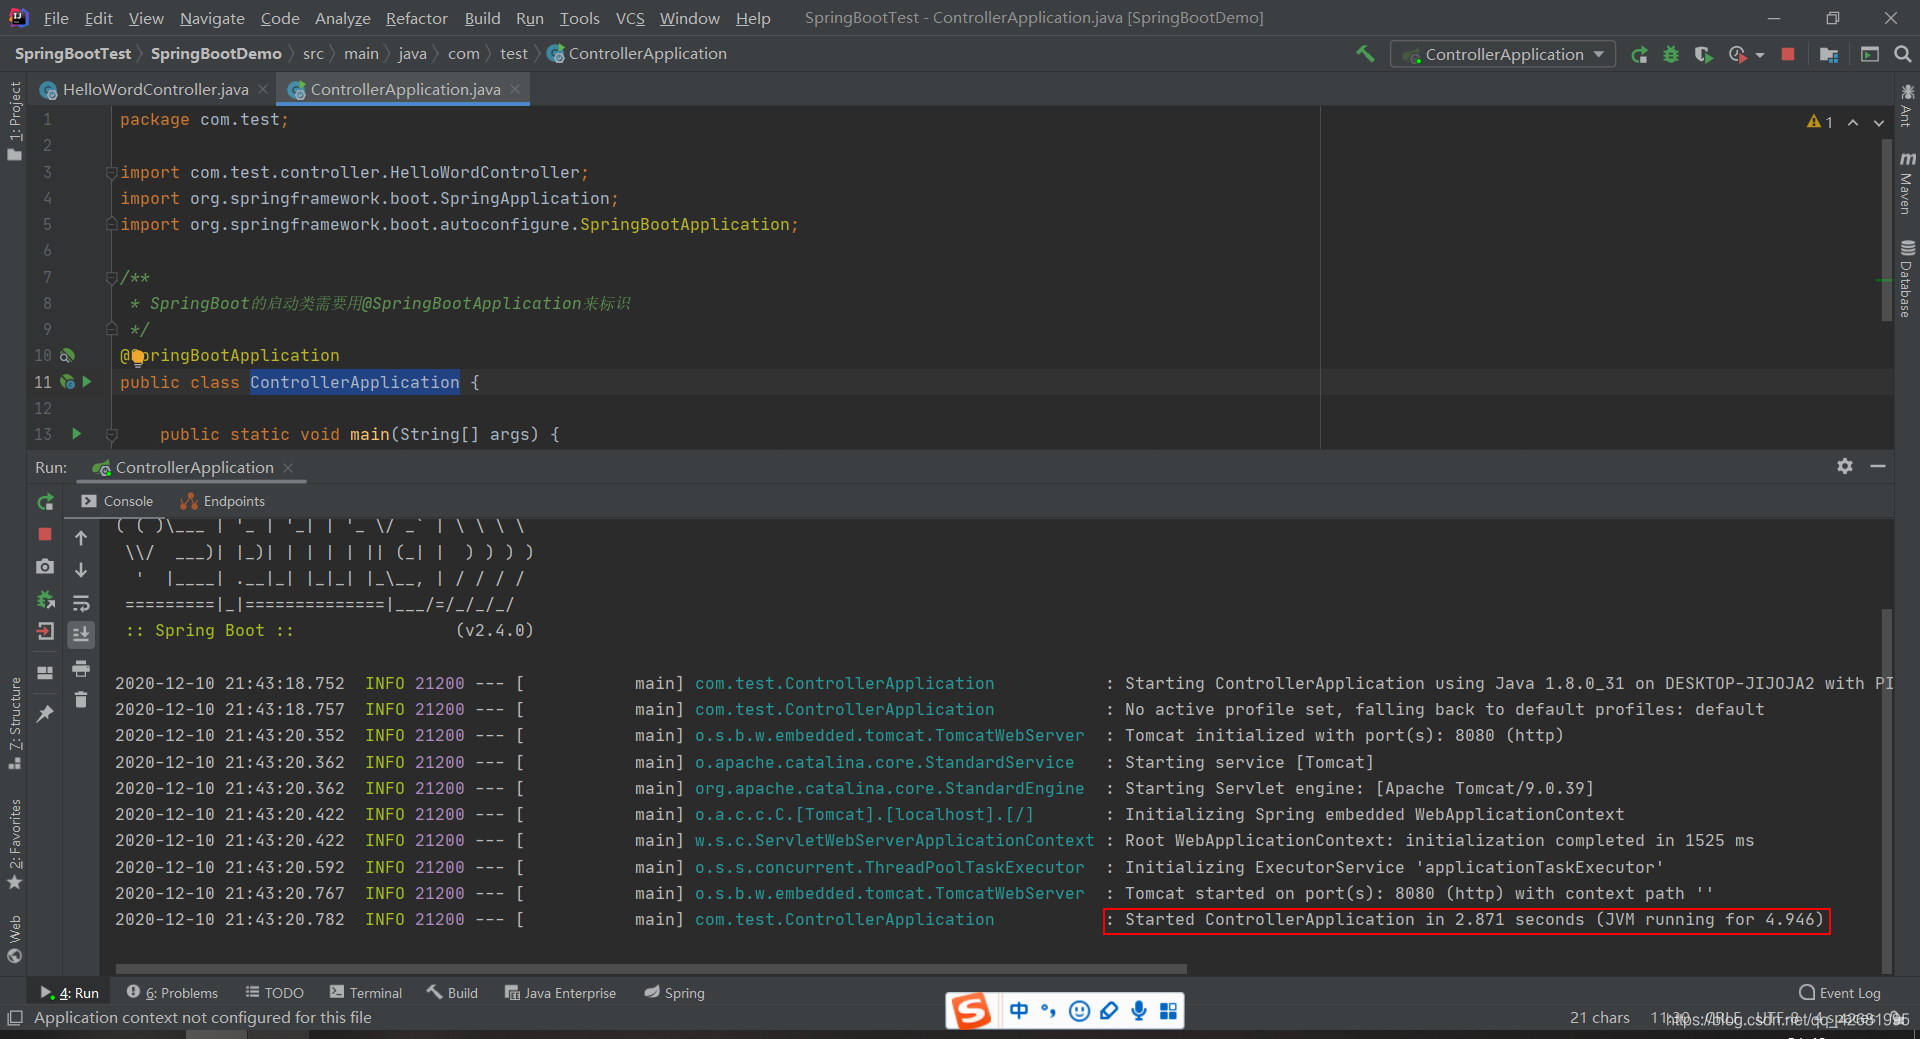Build project with the hammer icon

1365,54
